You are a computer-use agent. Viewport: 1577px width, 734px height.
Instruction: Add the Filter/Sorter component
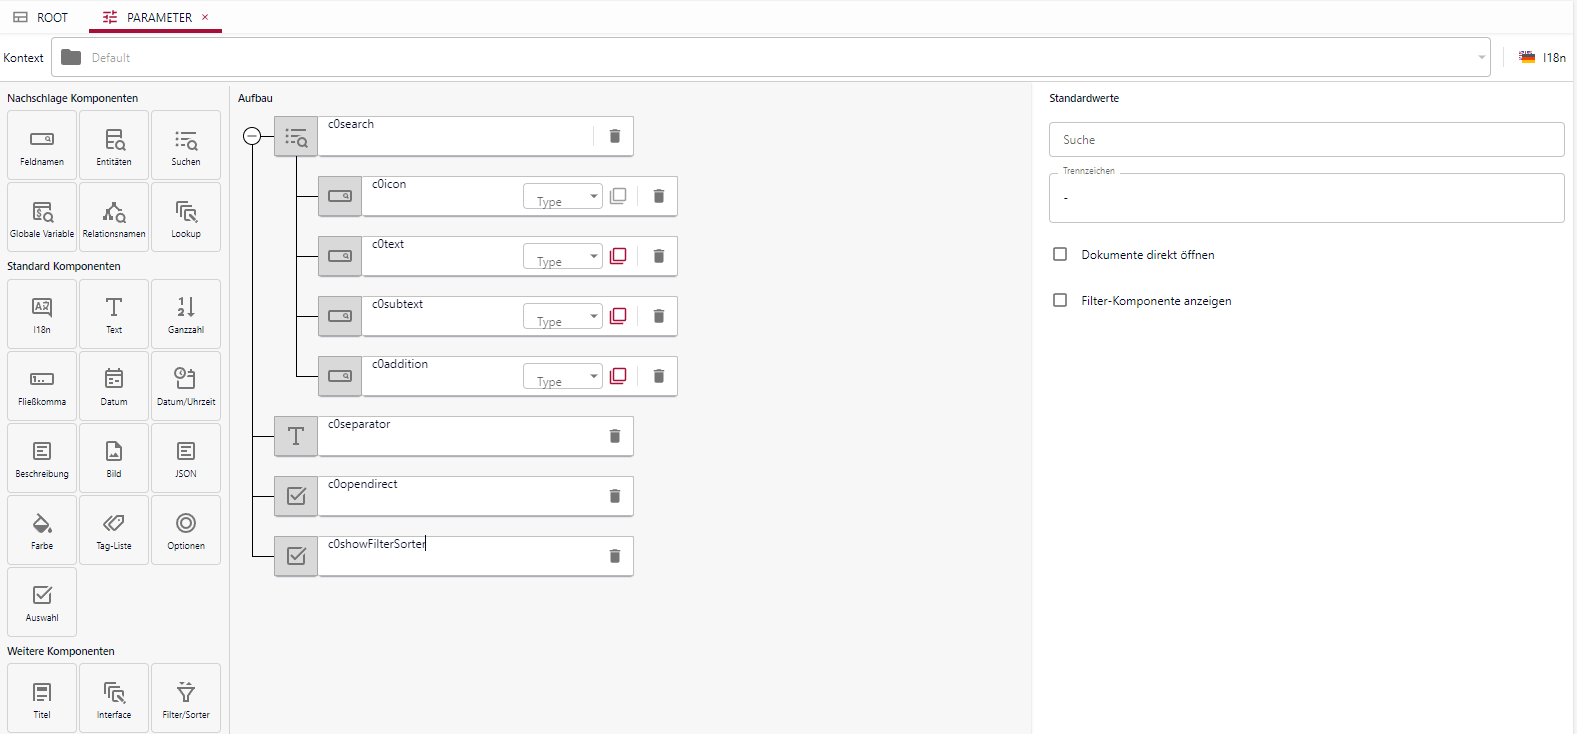click(x=186, y=698)
